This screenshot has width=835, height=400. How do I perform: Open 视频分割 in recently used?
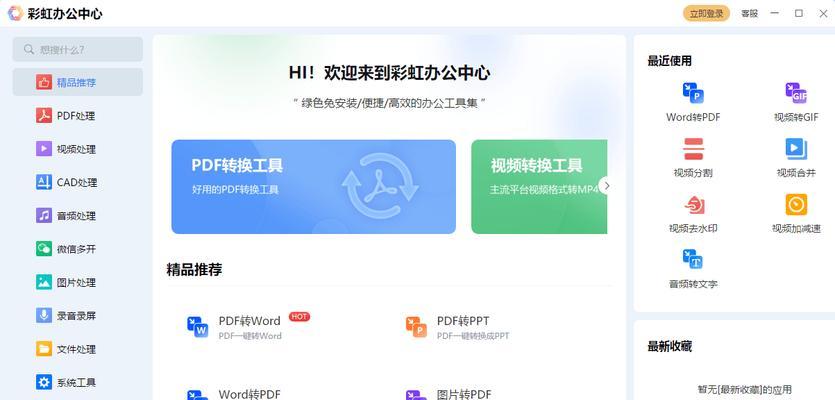(693, 158)
